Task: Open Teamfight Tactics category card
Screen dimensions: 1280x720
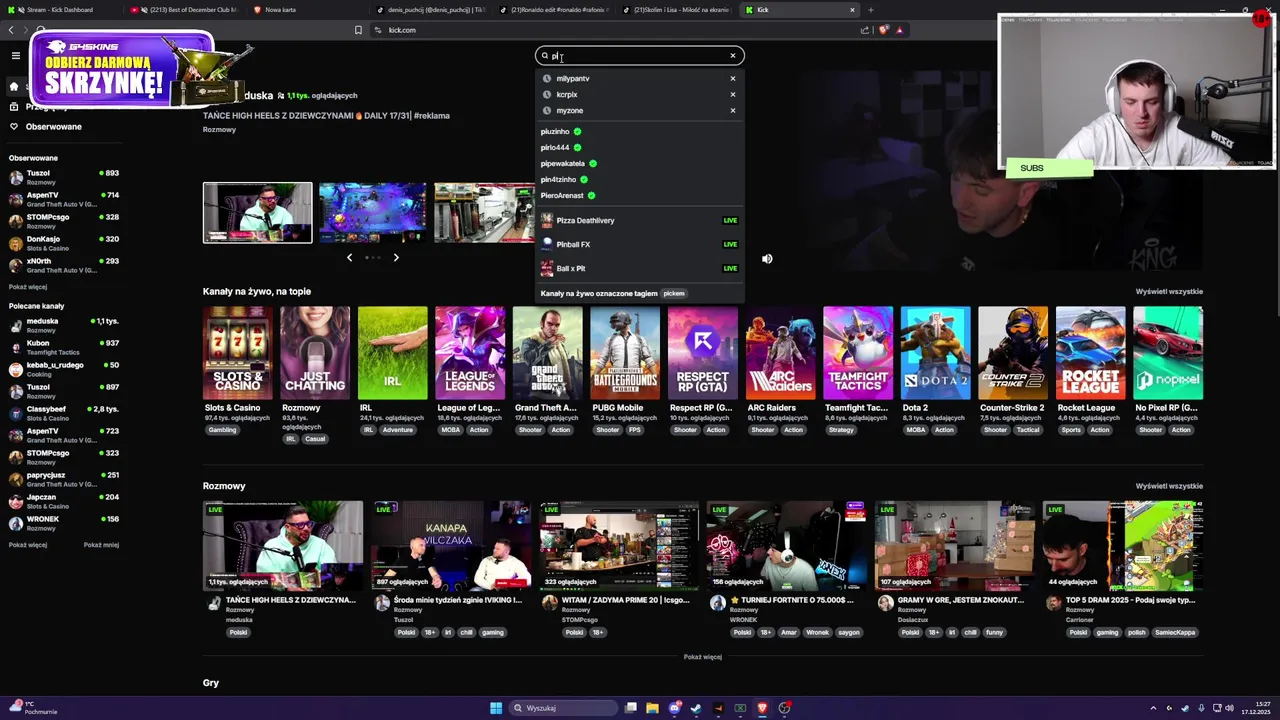Action: click(858, 353)
